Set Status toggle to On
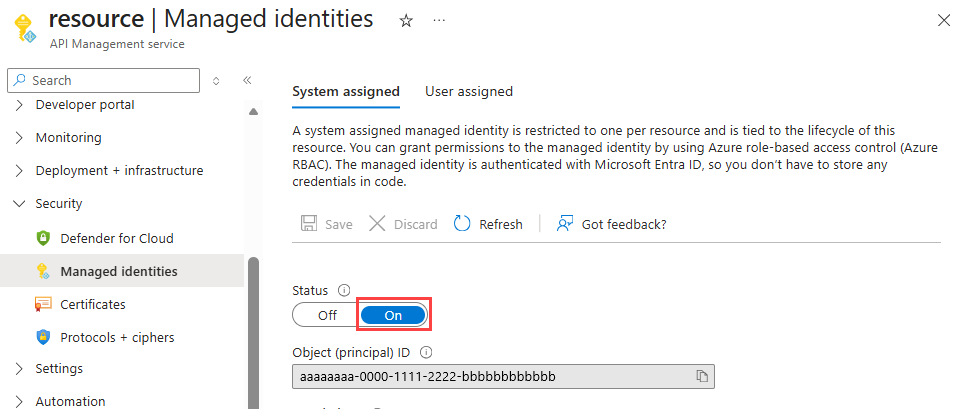The height and width of the screenshot is (409, 956). [x=393, y=315]
